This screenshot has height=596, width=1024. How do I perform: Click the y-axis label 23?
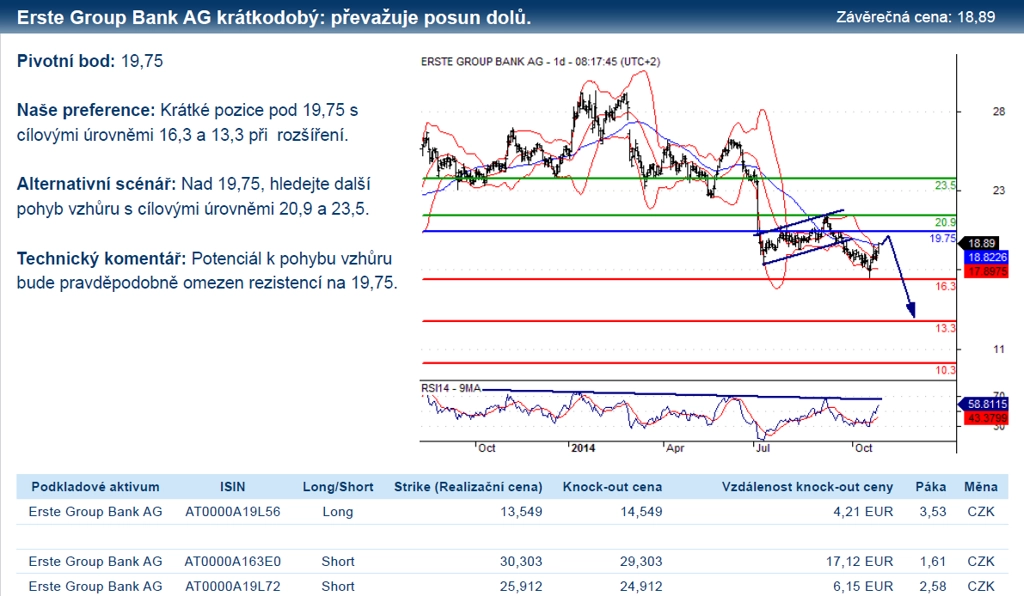[999, 191]
